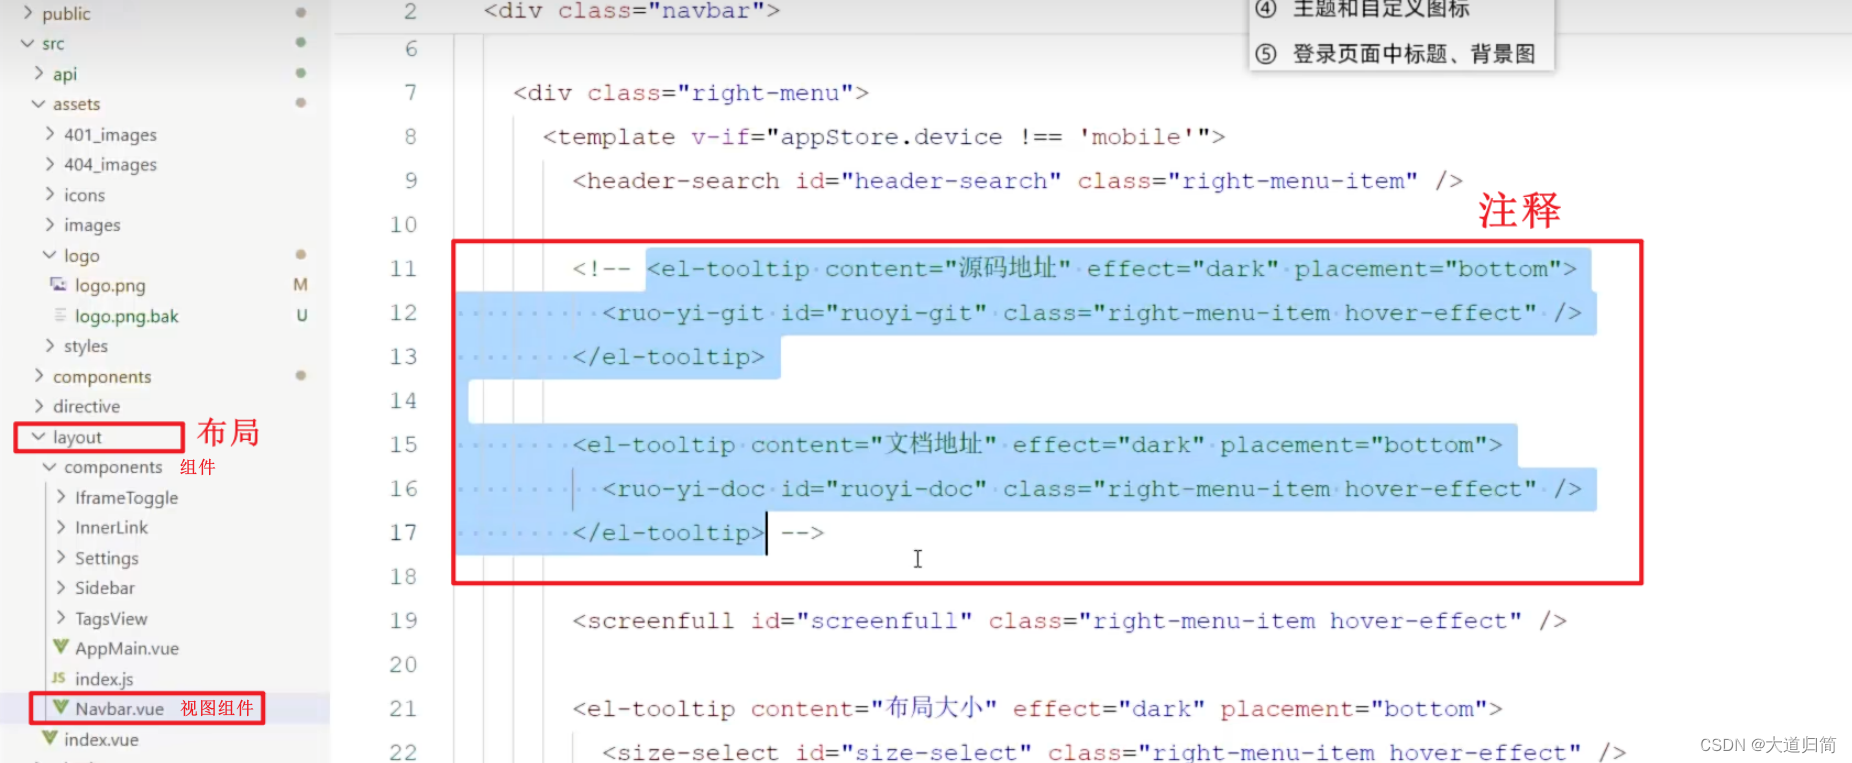Expand the styles folder chevron
This screenshot has width=1852, height=763.
(x=50, y=345)
